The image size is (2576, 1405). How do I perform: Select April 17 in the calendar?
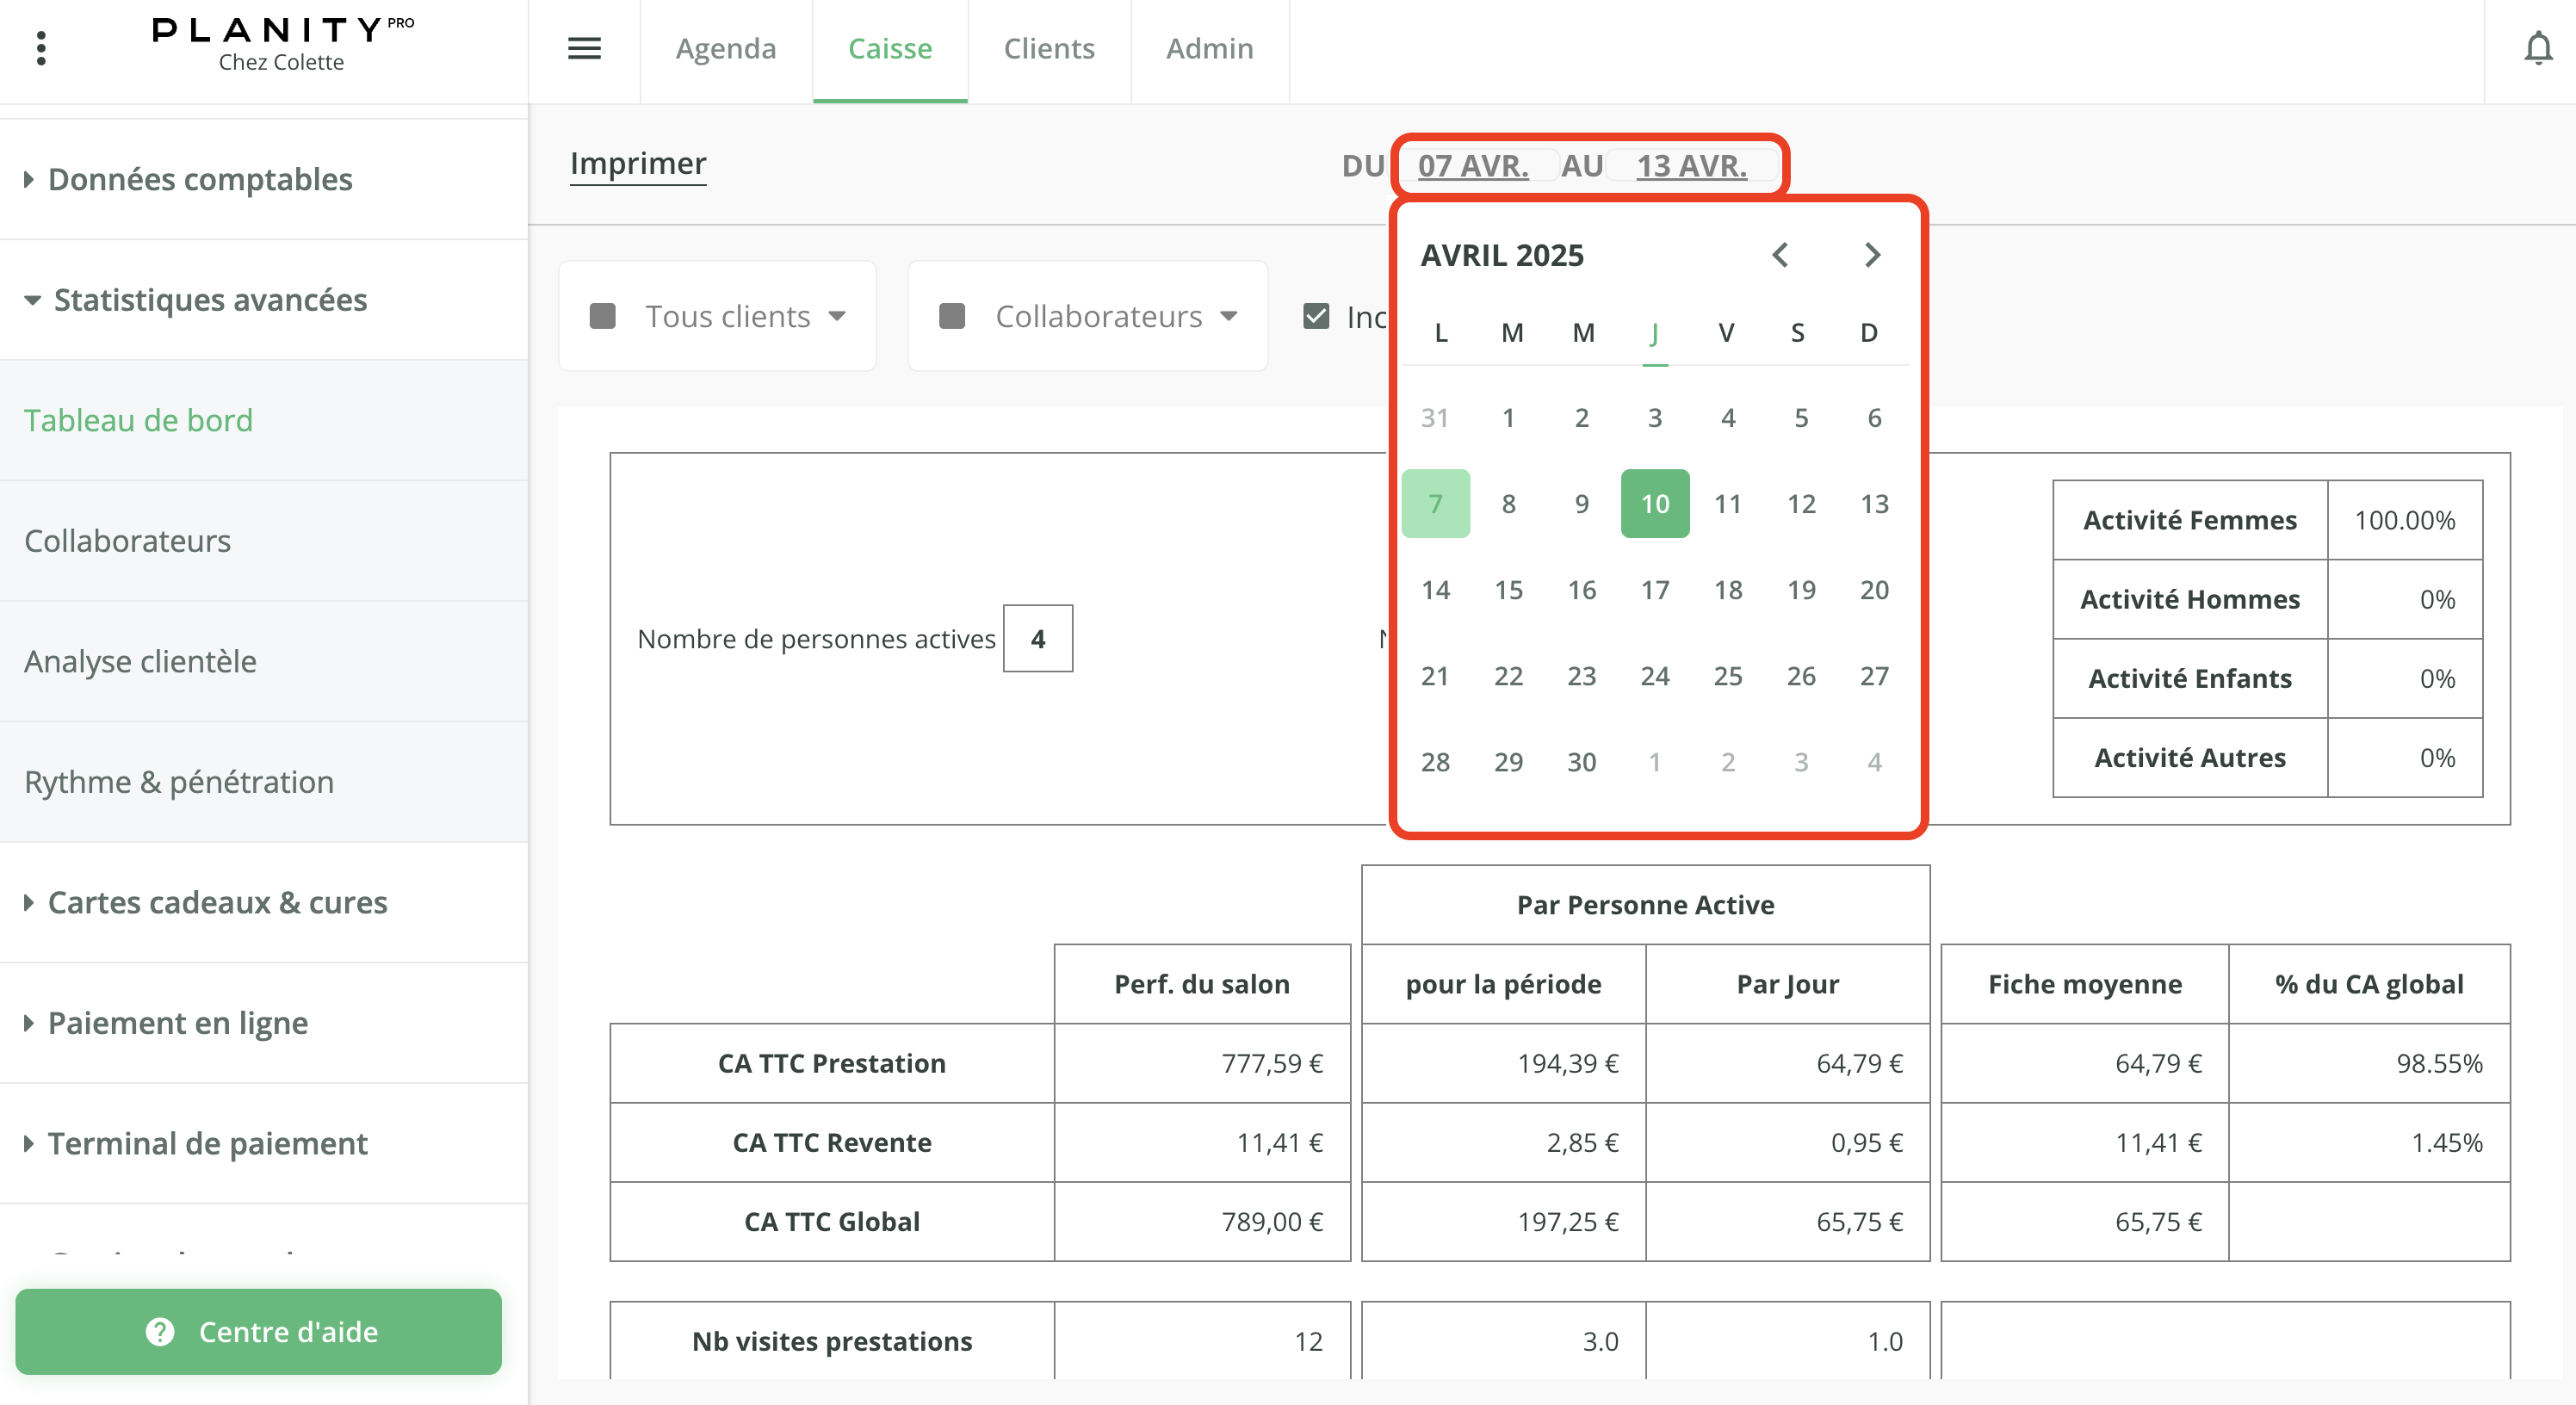click(x=1654, y=589)
